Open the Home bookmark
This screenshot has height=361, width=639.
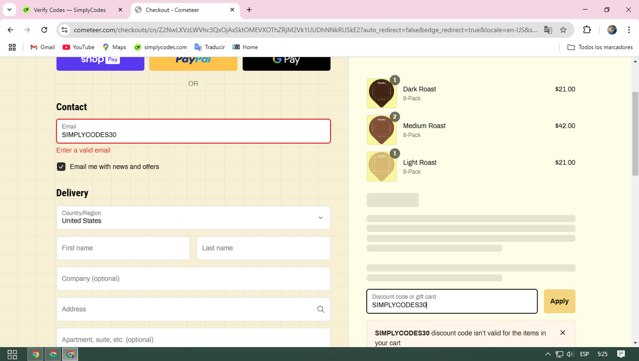click(x=245, y=47)
